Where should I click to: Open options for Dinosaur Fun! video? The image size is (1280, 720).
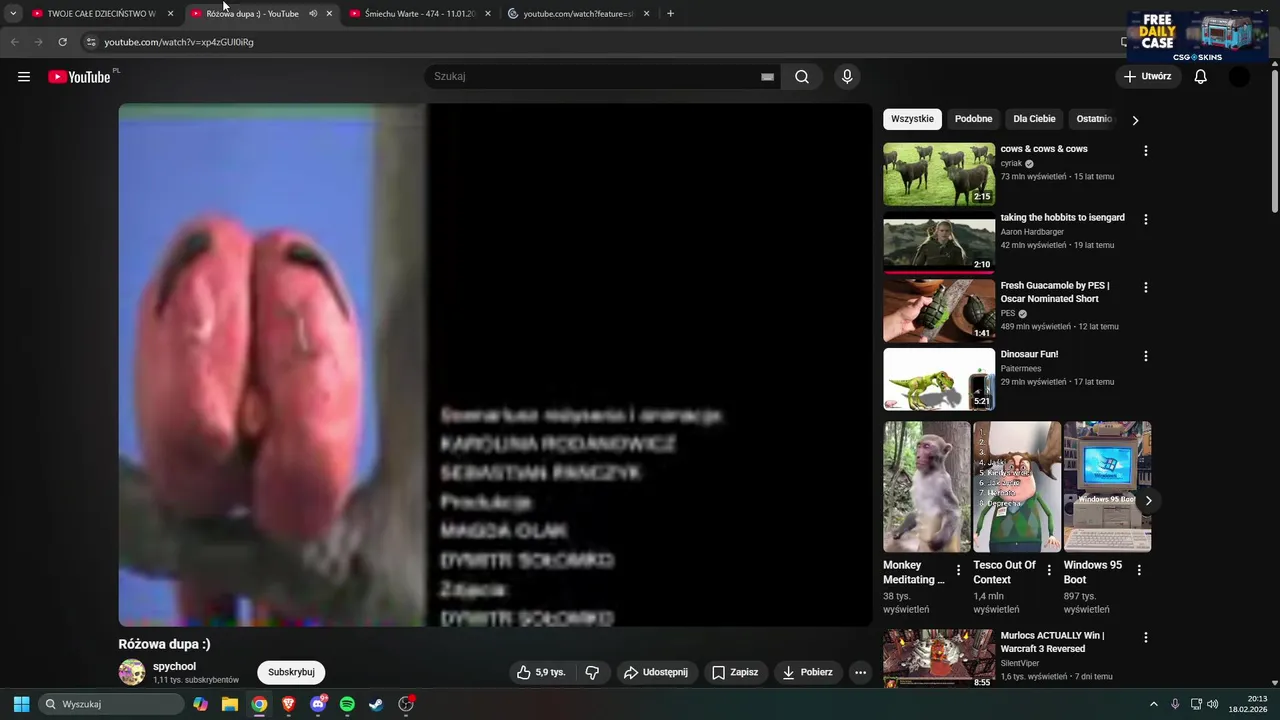point(1146,356)
